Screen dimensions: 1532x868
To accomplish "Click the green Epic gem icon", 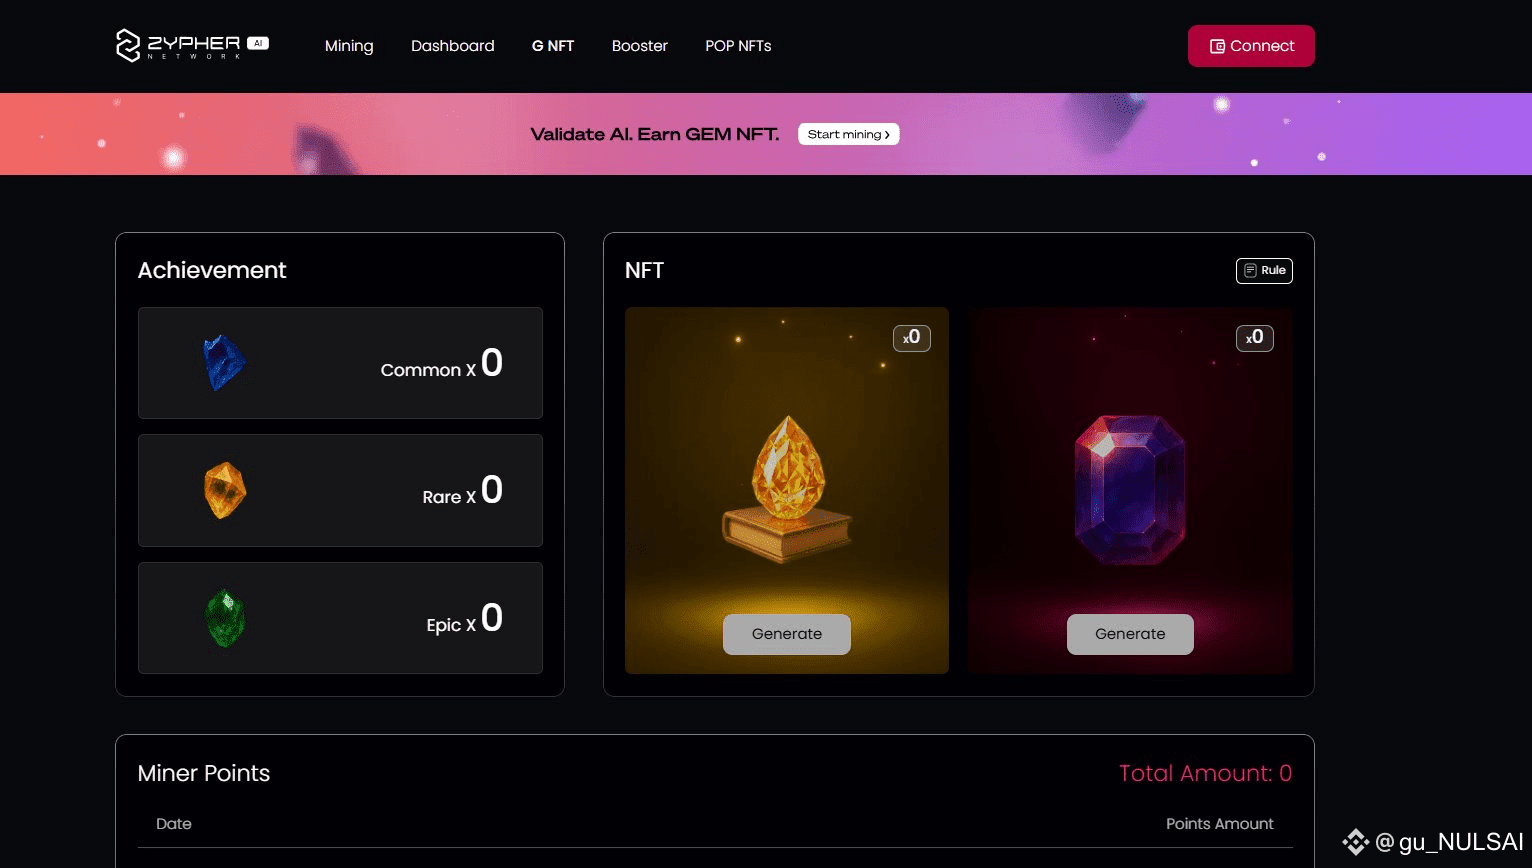I will click(225, 617).
